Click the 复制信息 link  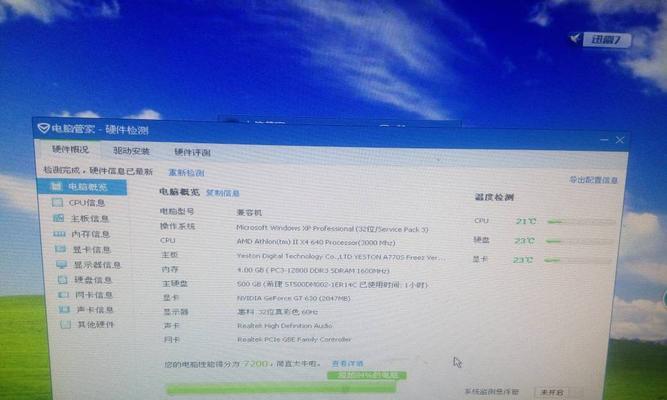[222, 193]
